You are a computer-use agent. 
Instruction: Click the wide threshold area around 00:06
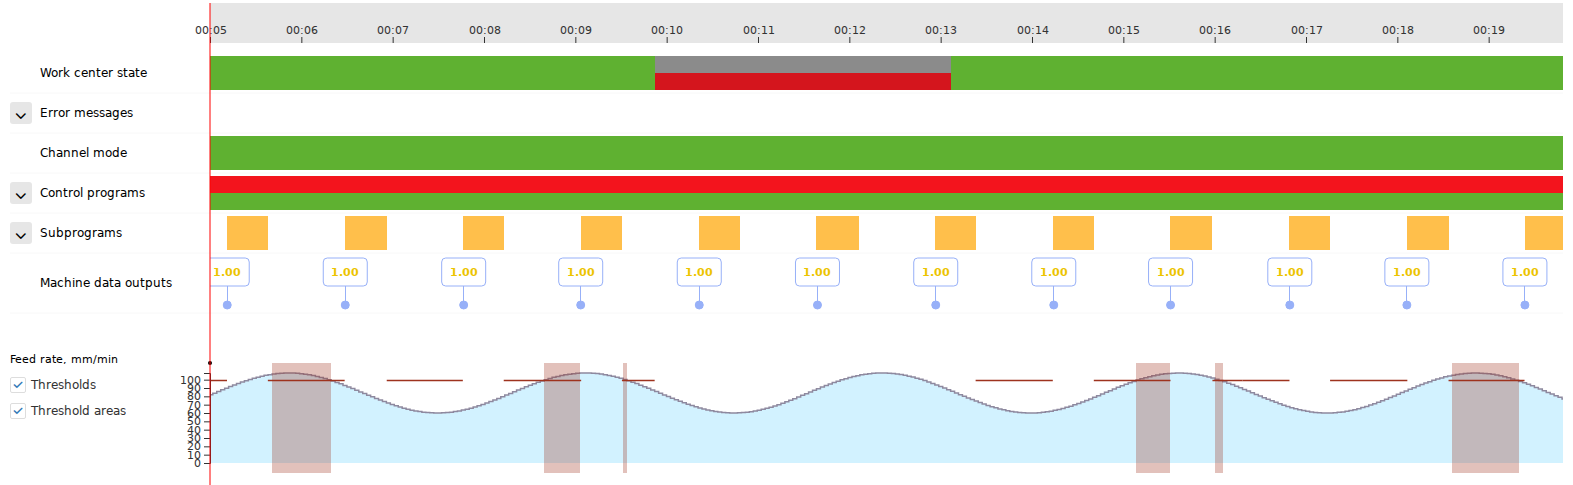point(301,418)
